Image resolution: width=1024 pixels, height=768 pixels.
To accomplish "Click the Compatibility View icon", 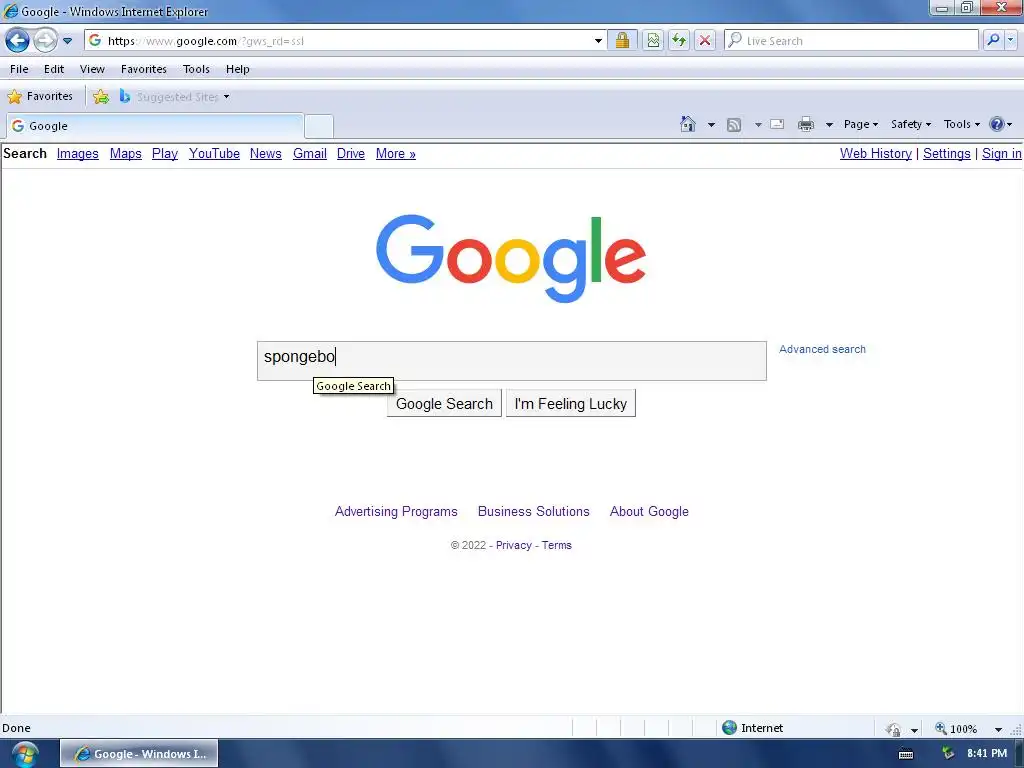I will click(x=652, y=40).
